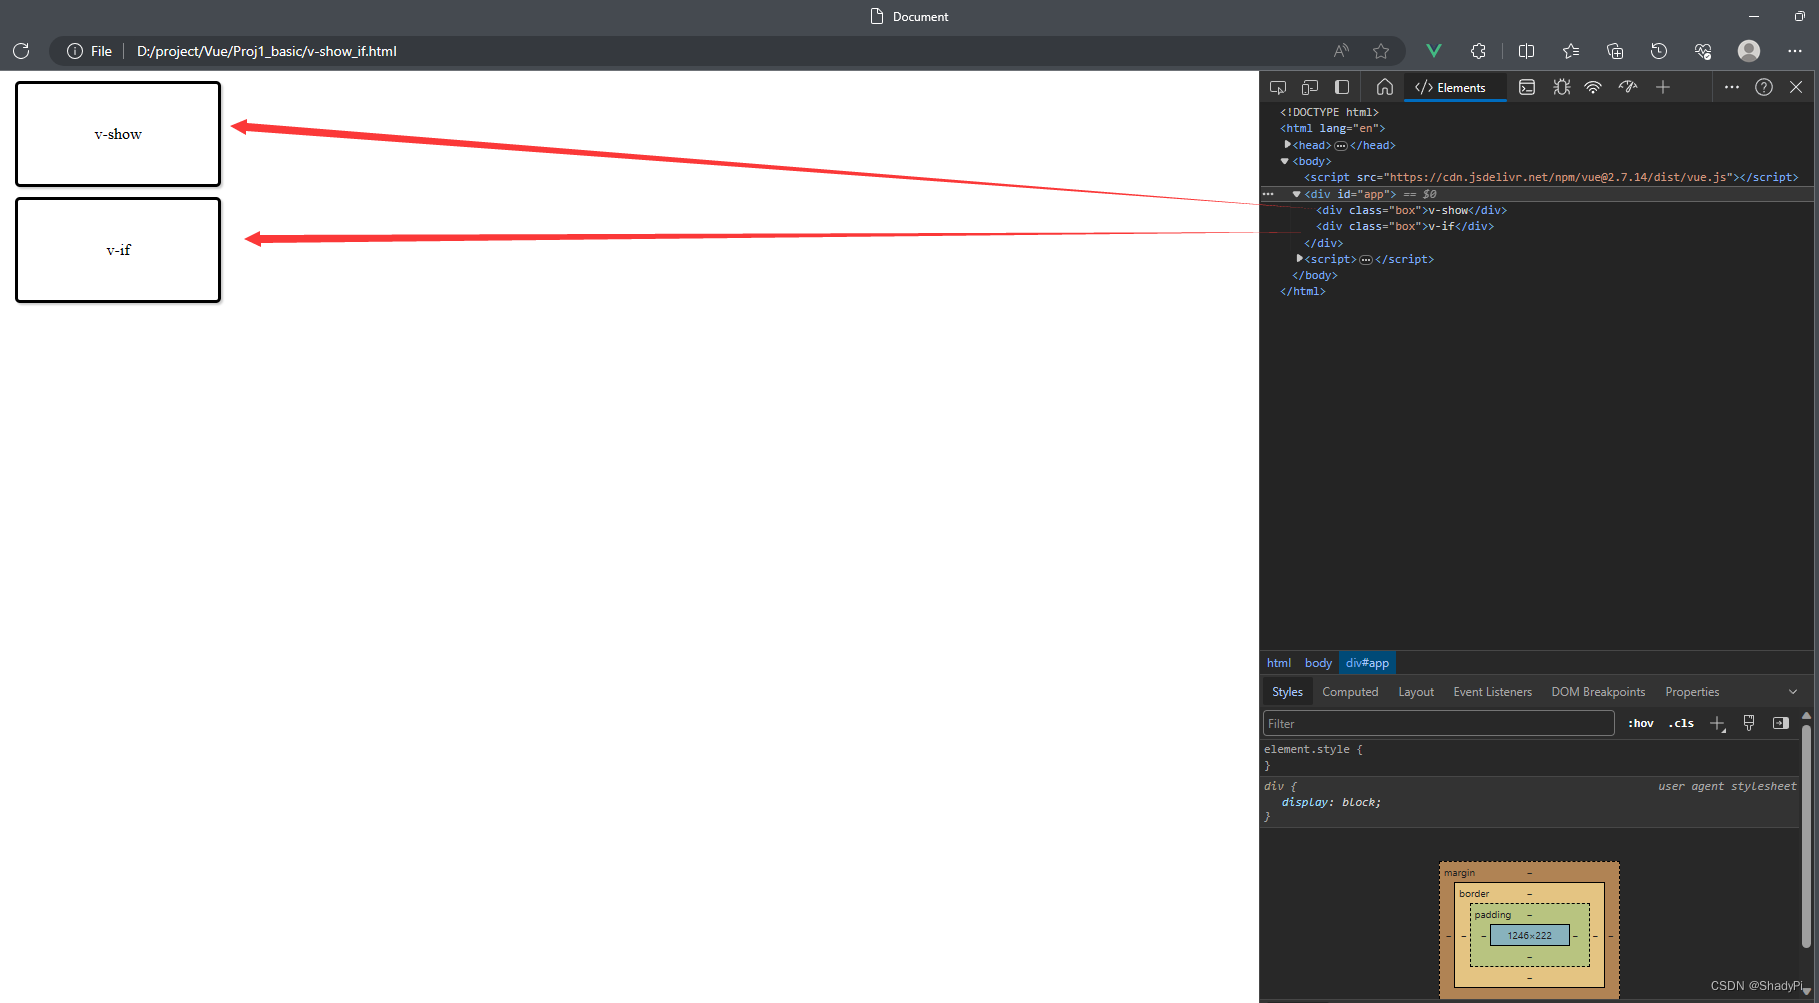
Task: Click the box model content size 1246×222
Action: click(x=1529, y=936)
